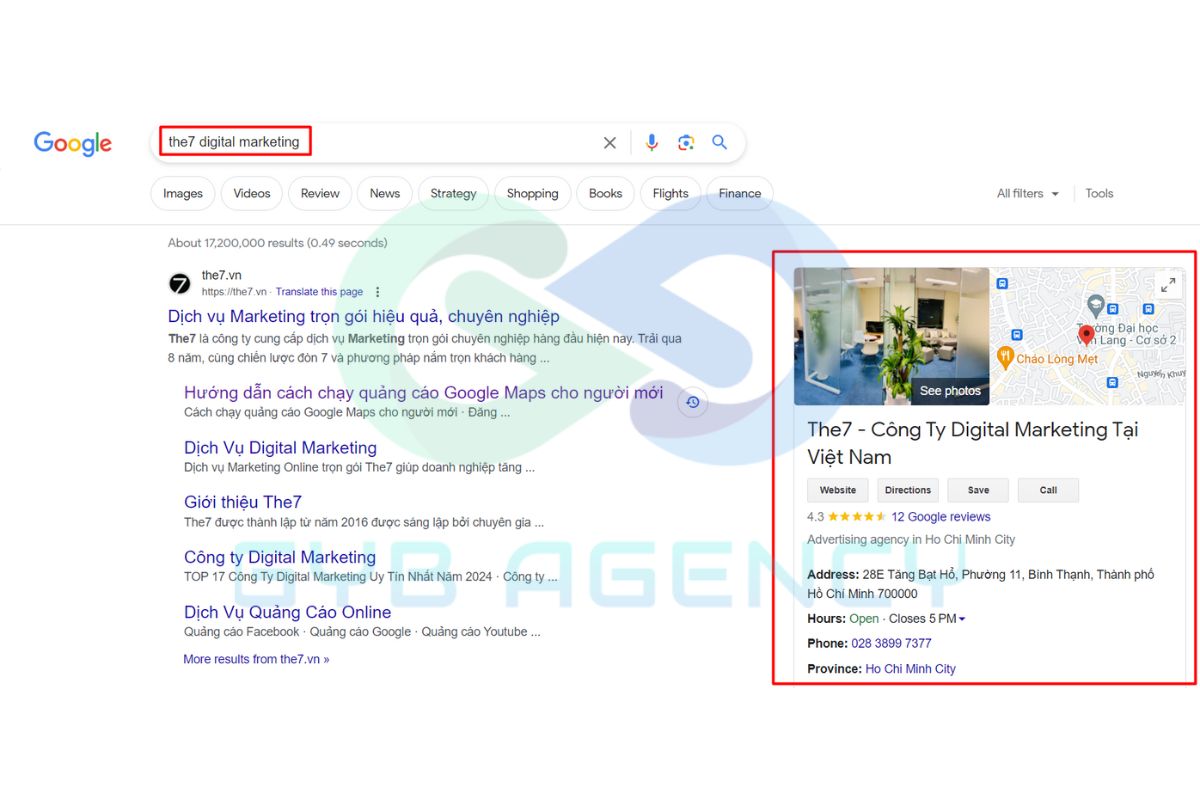
Task: Click the history clock icon beside Google Maps result
Action: click(692, 402)
